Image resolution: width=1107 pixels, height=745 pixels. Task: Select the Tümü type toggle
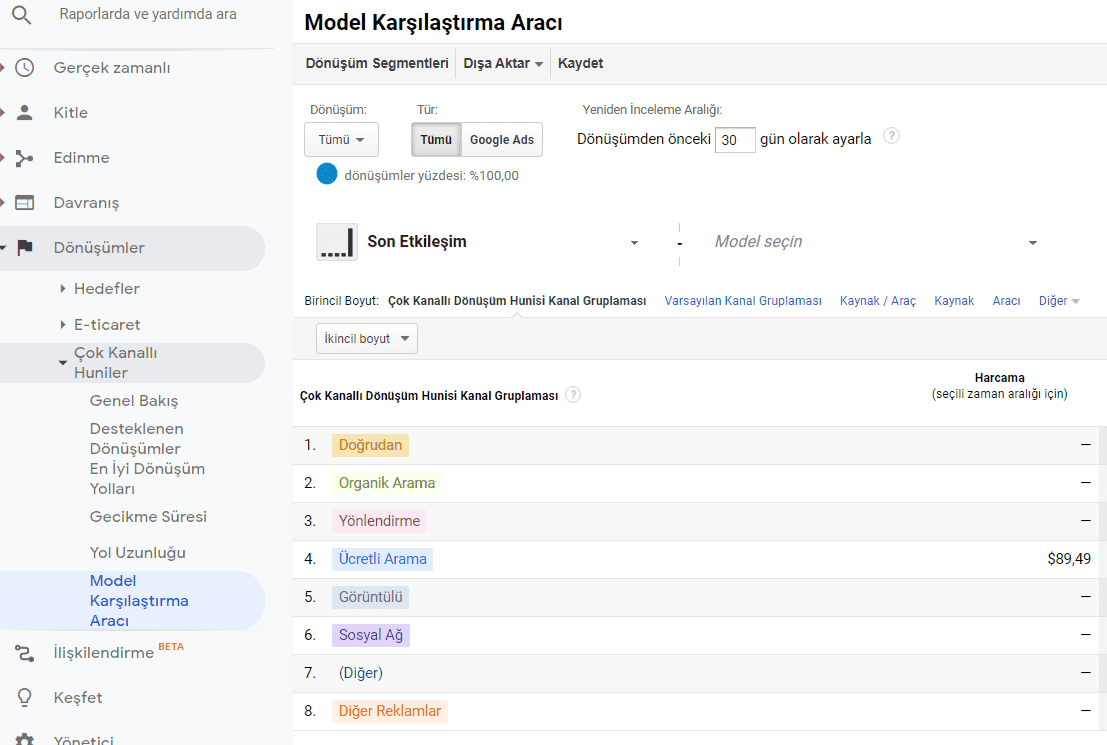pyautogui.click(x=435, y=140)
